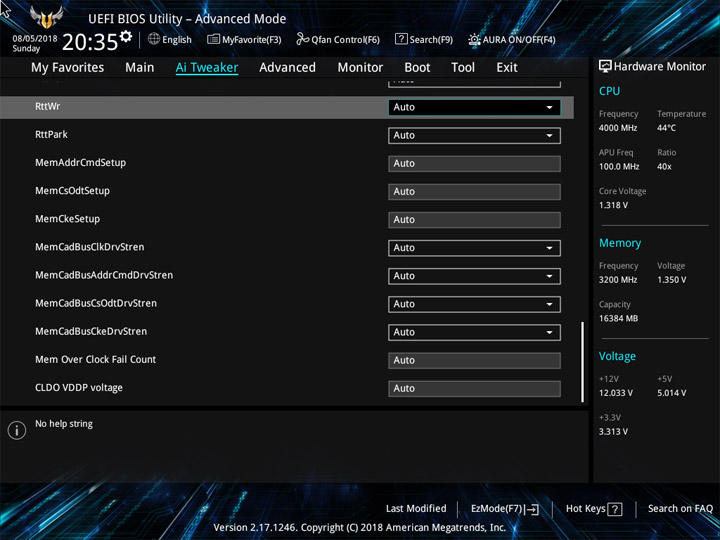Image resolution: width=720 pixels, height=540 pixels.
Task: Click Search on FAQ link
Action: point(680,508)
